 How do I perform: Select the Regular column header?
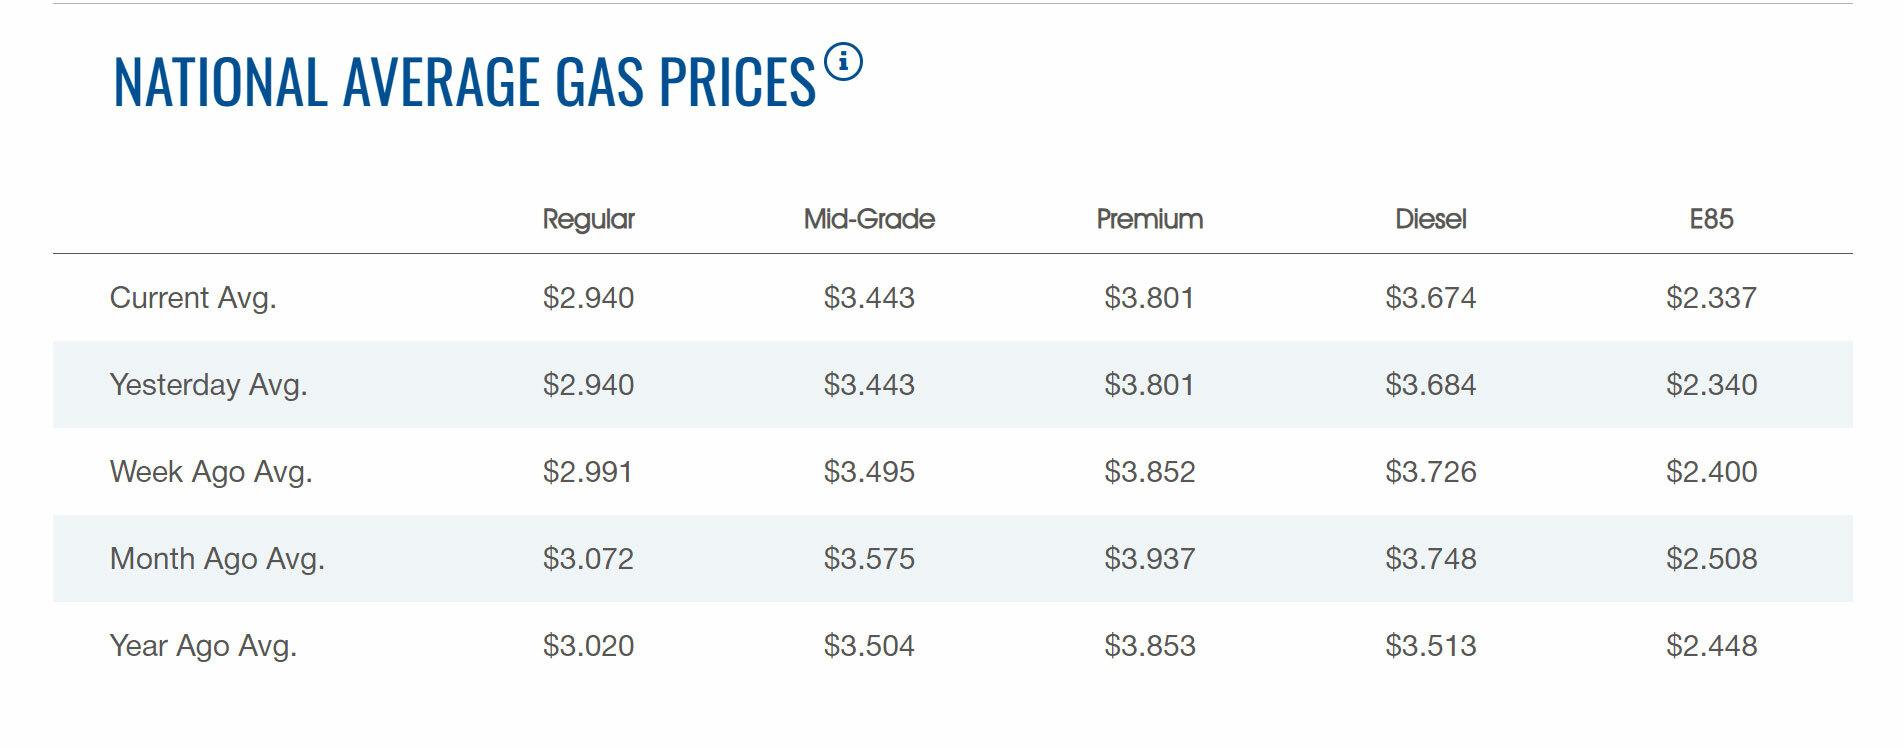588,219
